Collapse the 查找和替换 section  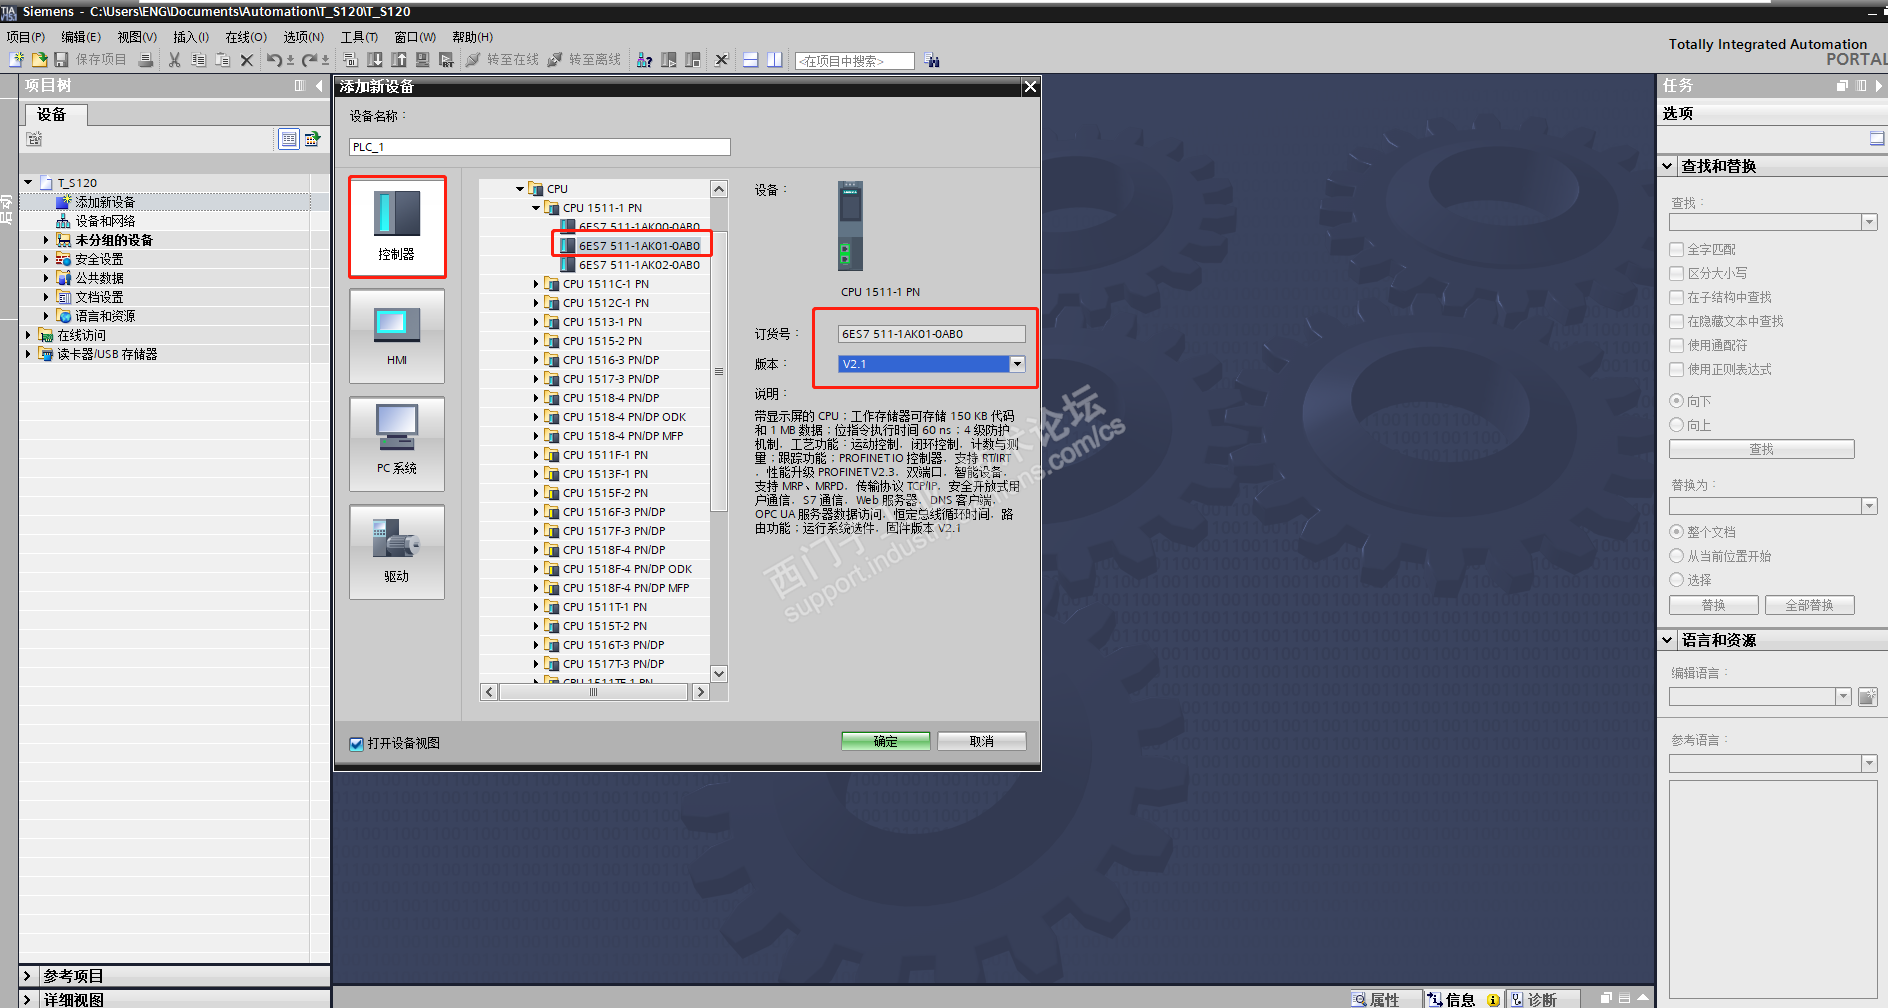[x=1667, y=166]
